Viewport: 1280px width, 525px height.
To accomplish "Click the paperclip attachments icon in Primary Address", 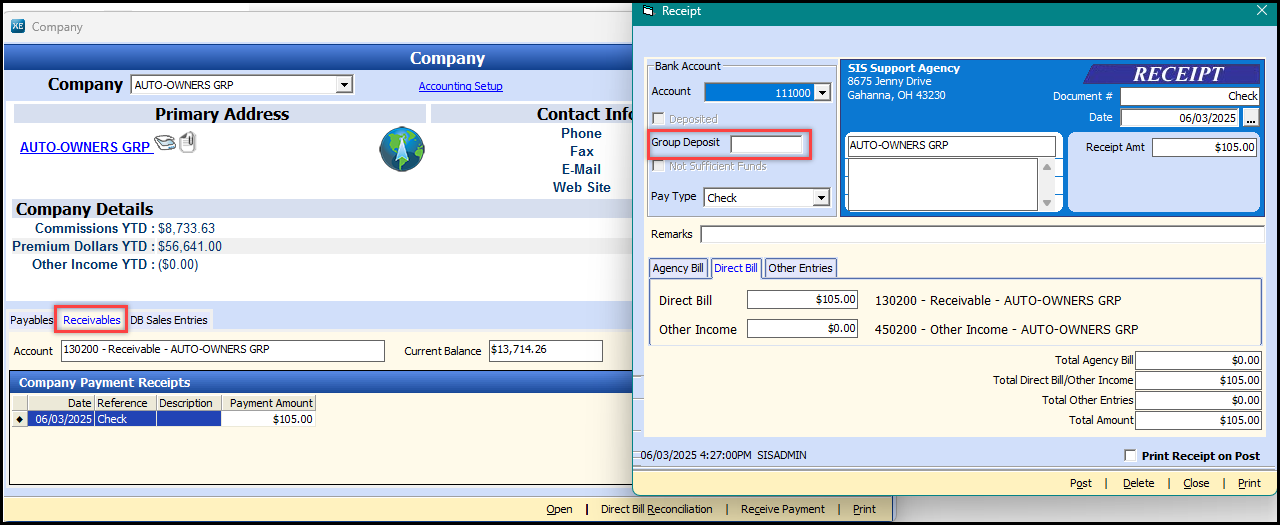I will click(187, 143).
